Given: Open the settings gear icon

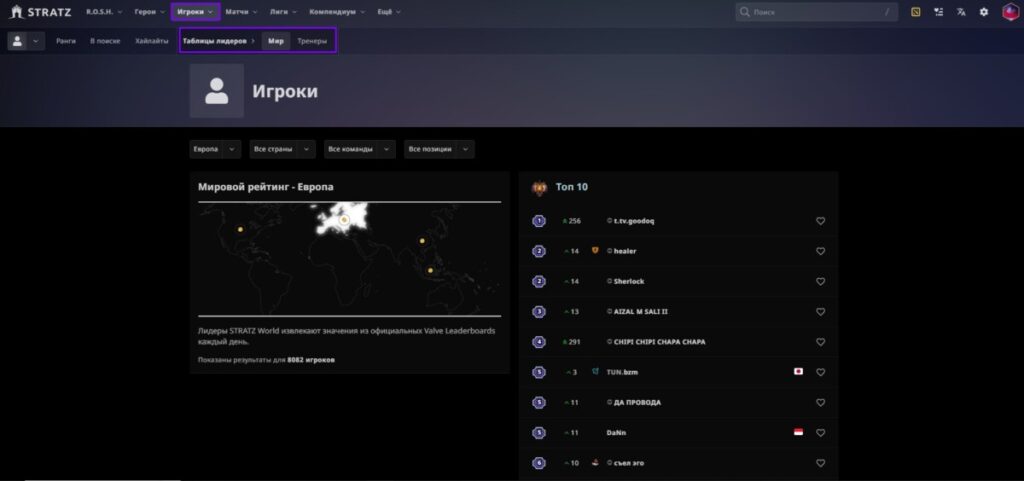Looking at the screenshot, I should click(984, 12).
